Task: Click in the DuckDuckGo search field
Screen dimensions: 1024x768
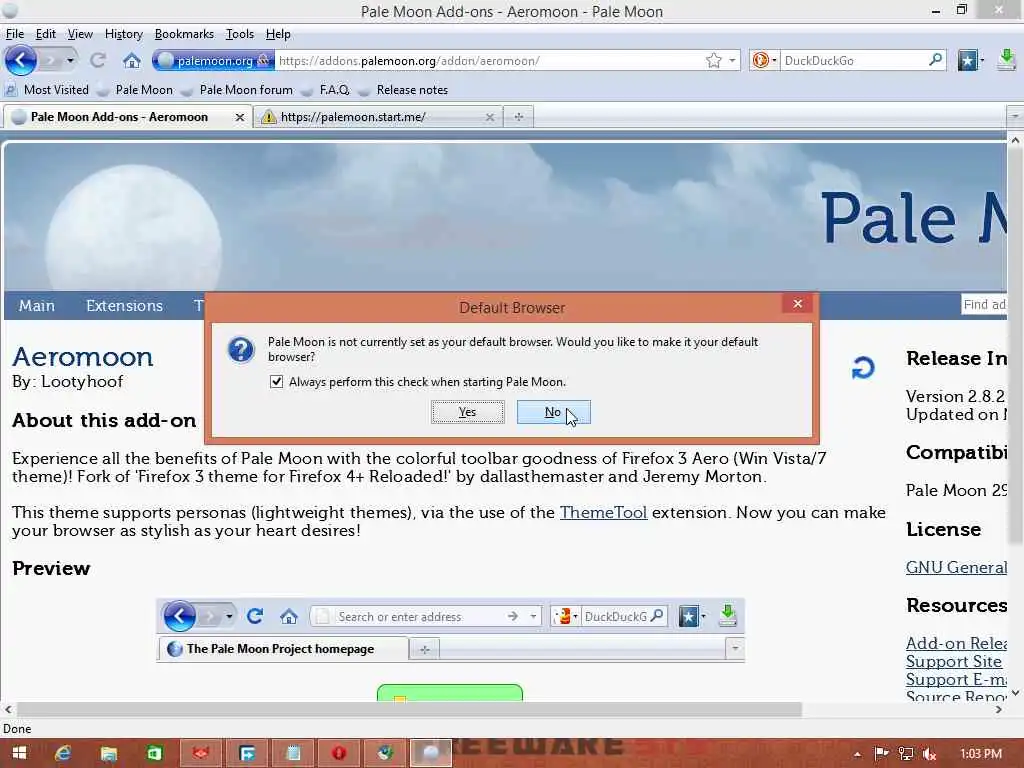Action: (x=854, y=61)
